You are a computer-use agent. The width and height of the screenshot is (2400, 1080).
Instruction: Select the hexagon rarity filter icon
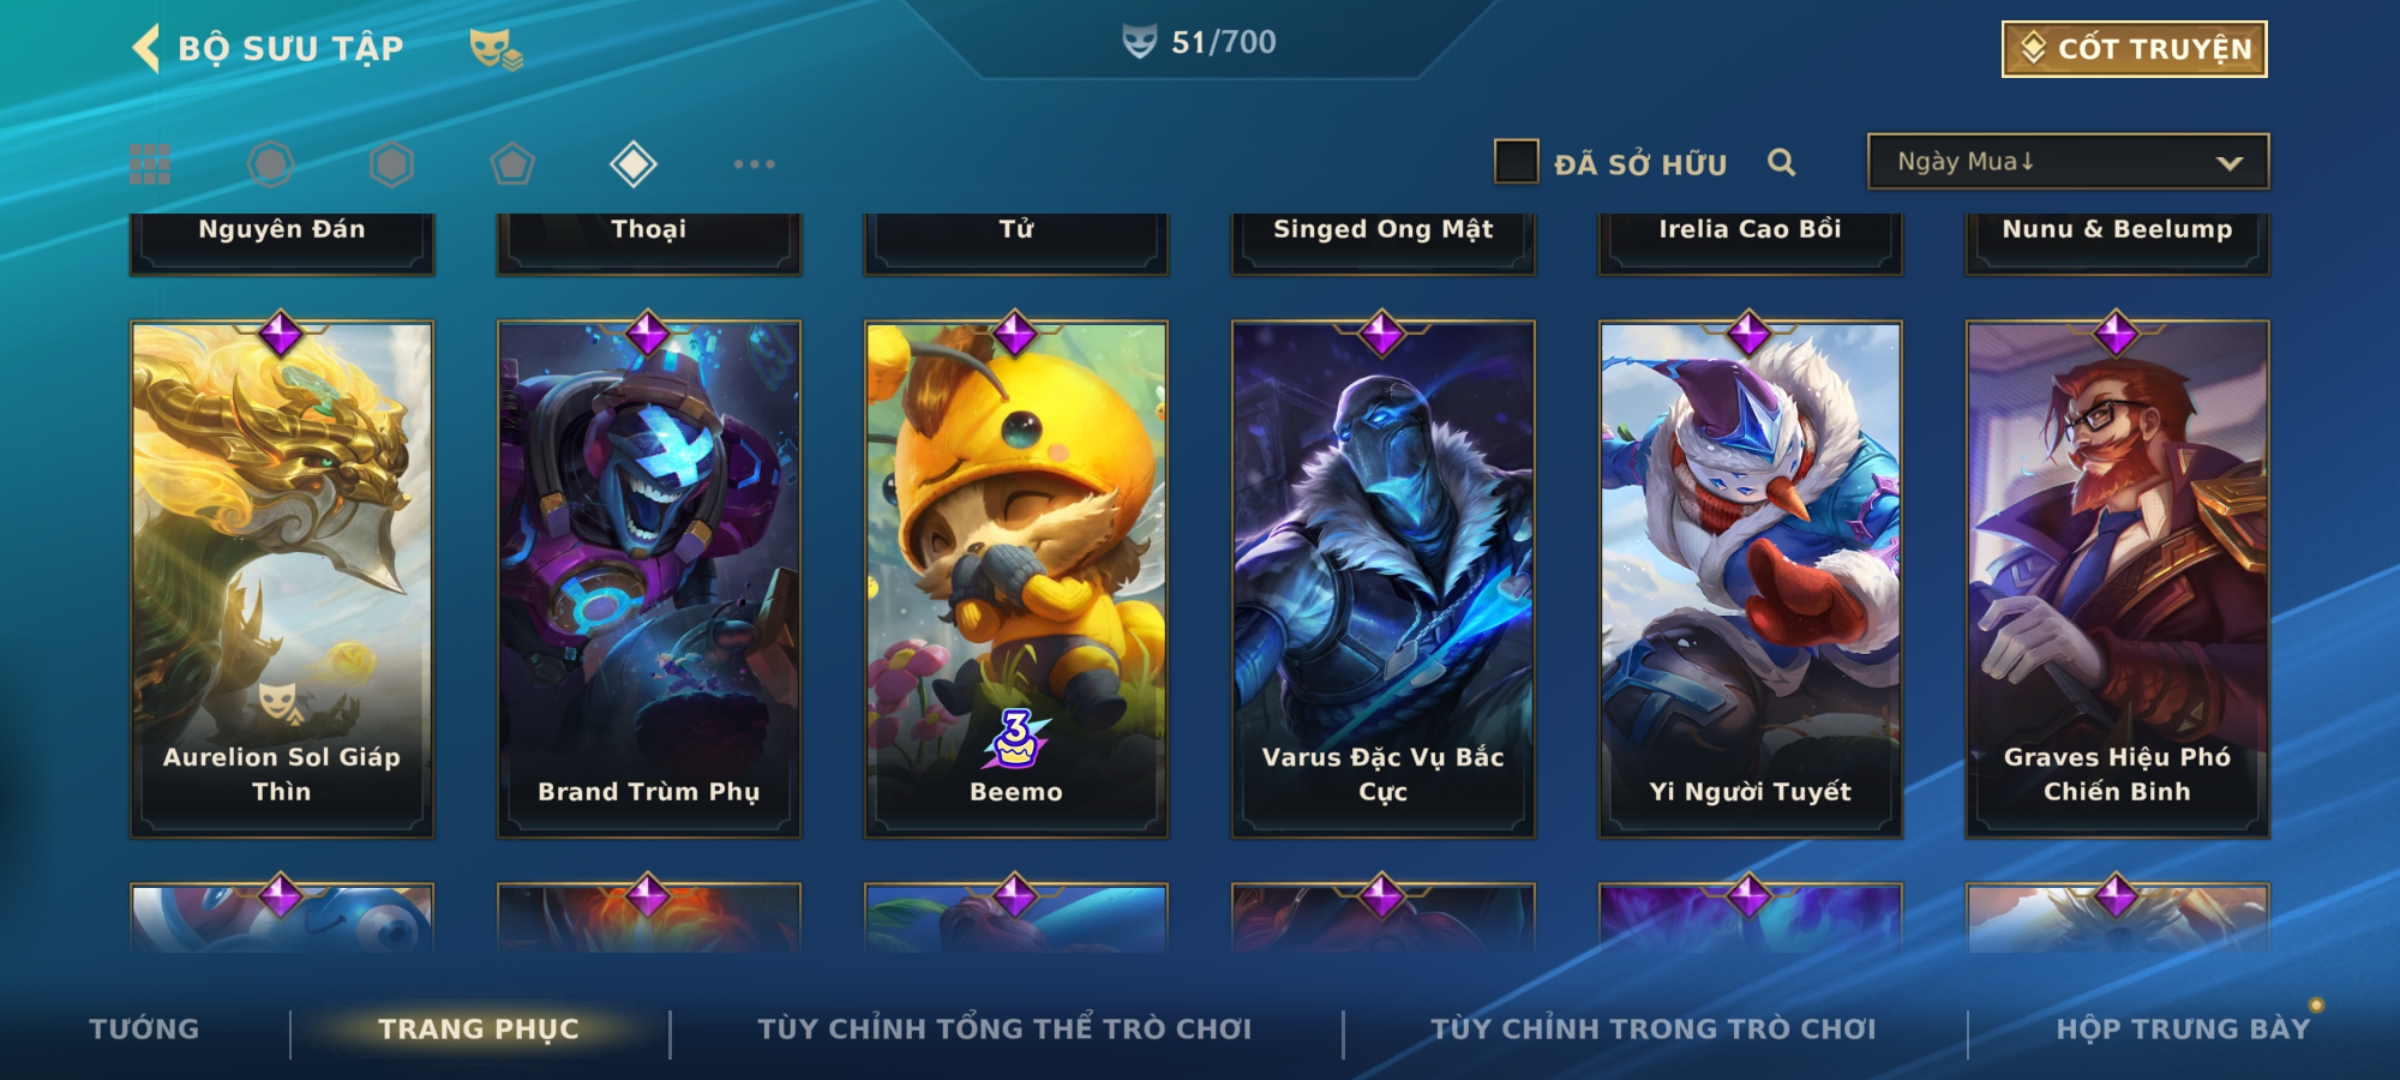391,164
